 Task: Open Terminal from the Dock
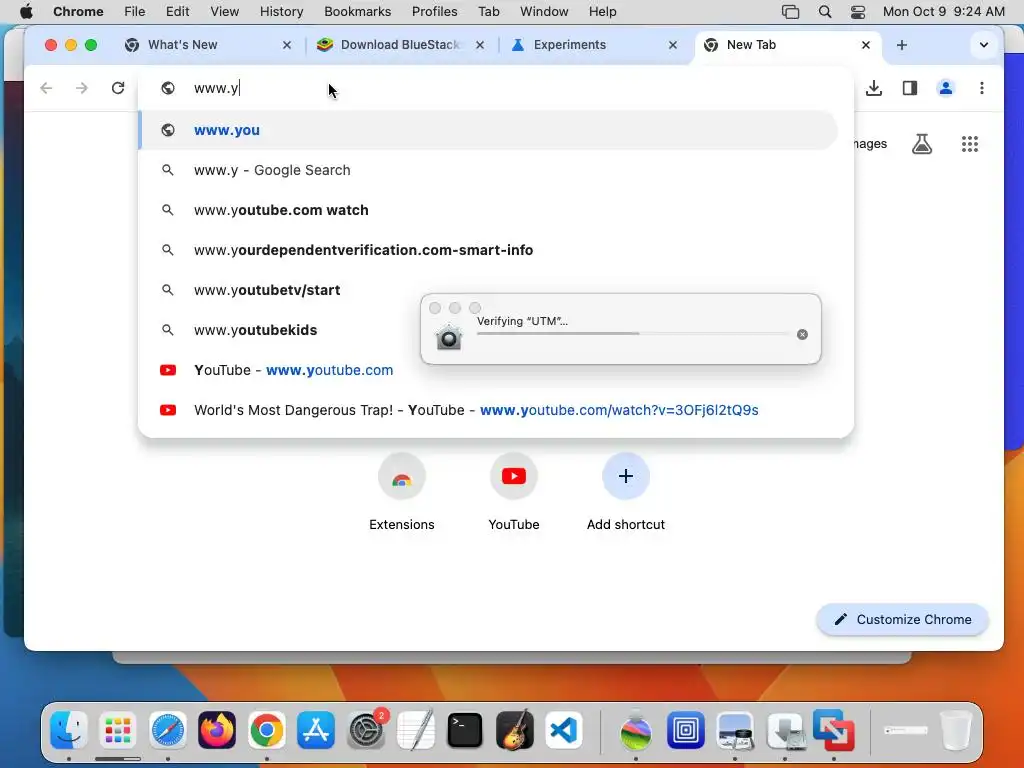(465, 730)
